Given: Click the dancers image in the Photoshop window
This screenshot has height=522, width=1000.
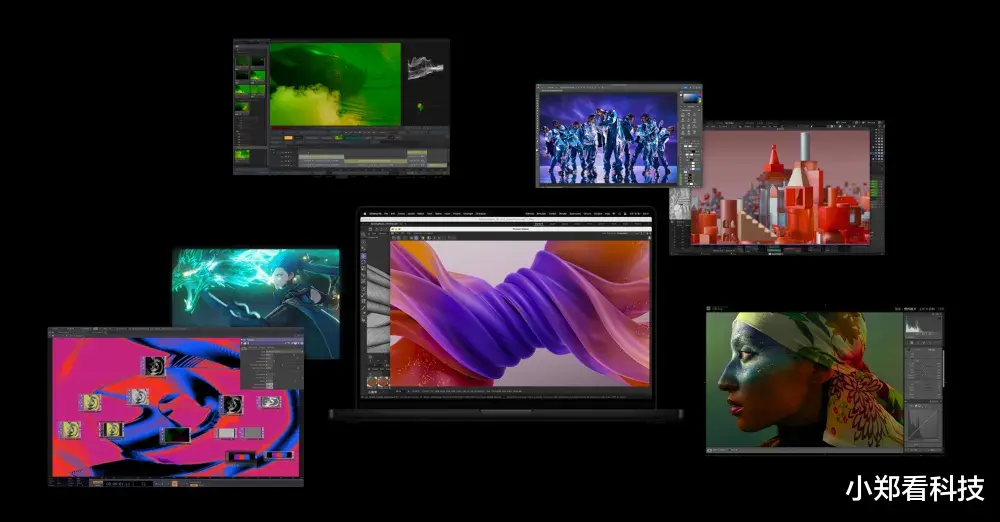Looking at the screenshot, I should 608,138.
